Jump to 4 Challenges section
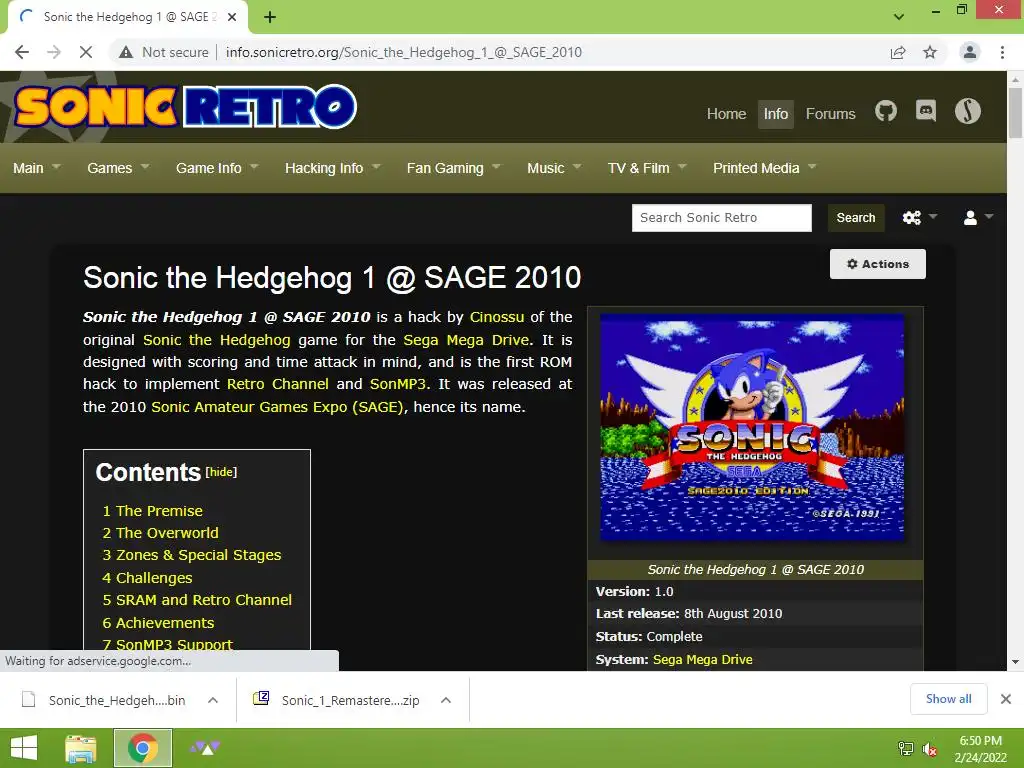Screen dimensions: 1024x768 [x=147, y=578]
